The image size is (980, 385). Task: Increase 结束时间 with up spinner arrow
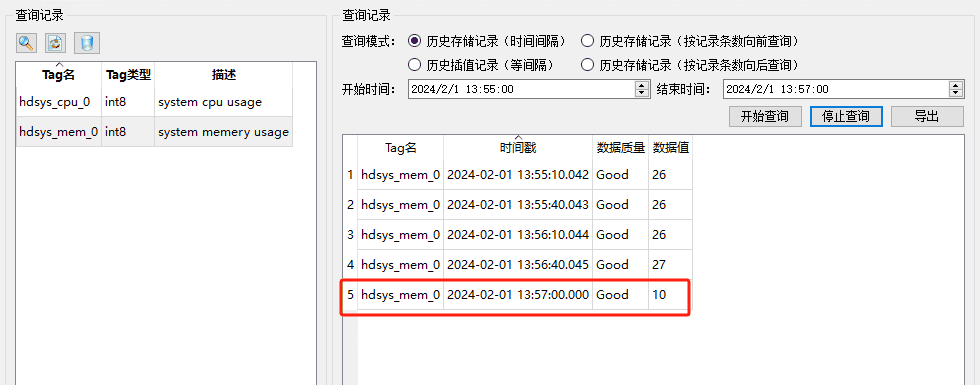point(956,86)
